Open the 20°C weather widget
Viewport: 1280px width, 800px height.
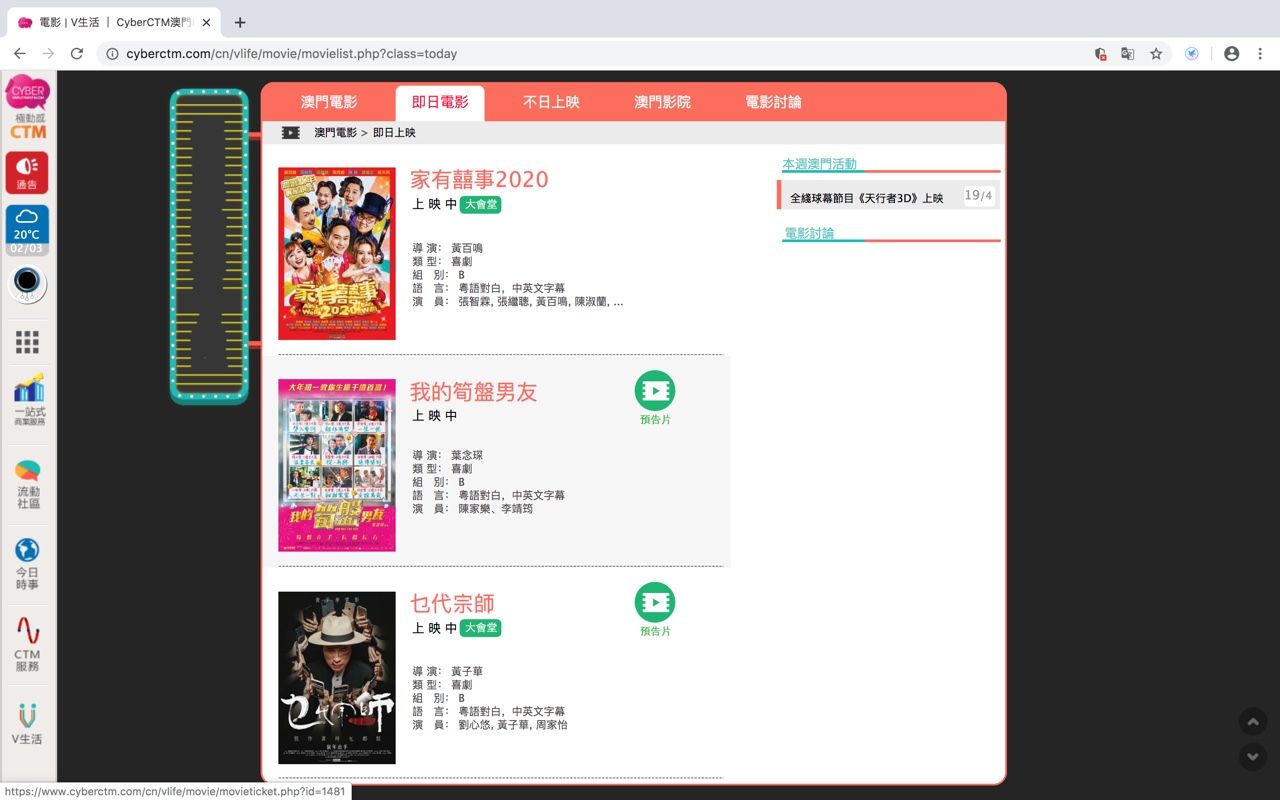coord(27,230)
